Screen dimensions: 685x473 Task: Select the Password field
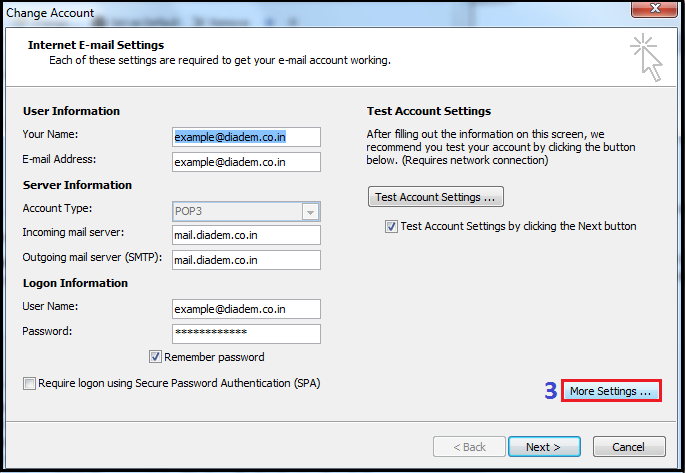click(x=246, y=334)
